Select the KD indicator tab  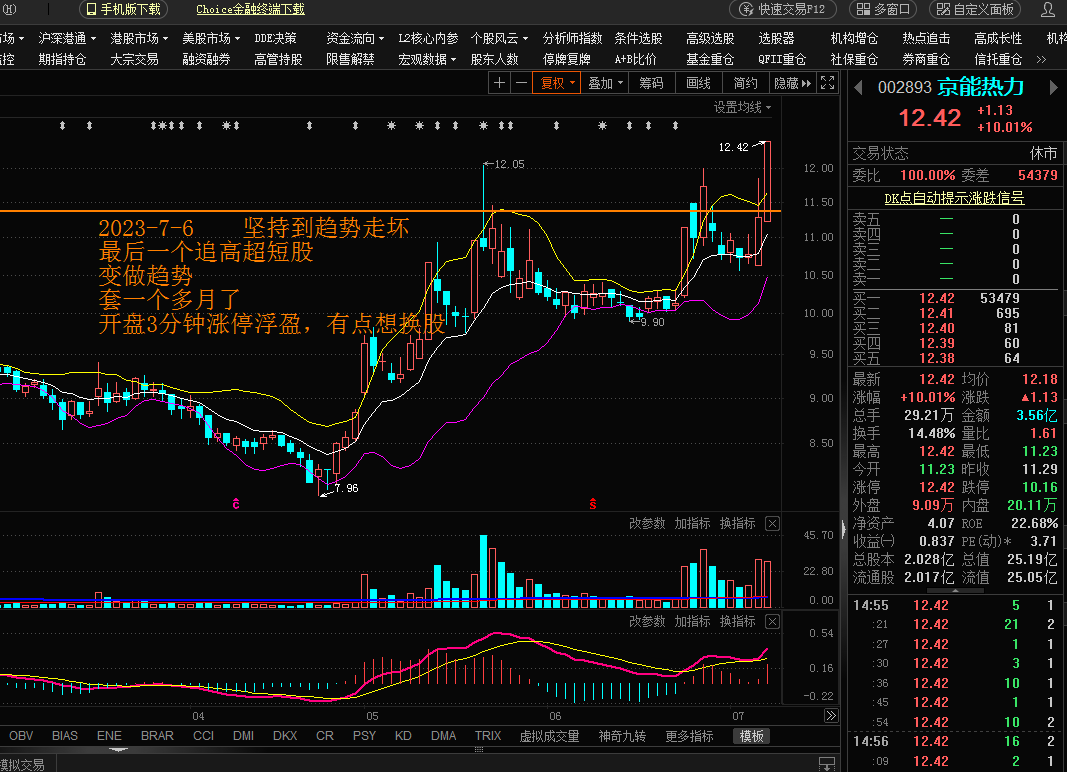click(x=403, y=736)
